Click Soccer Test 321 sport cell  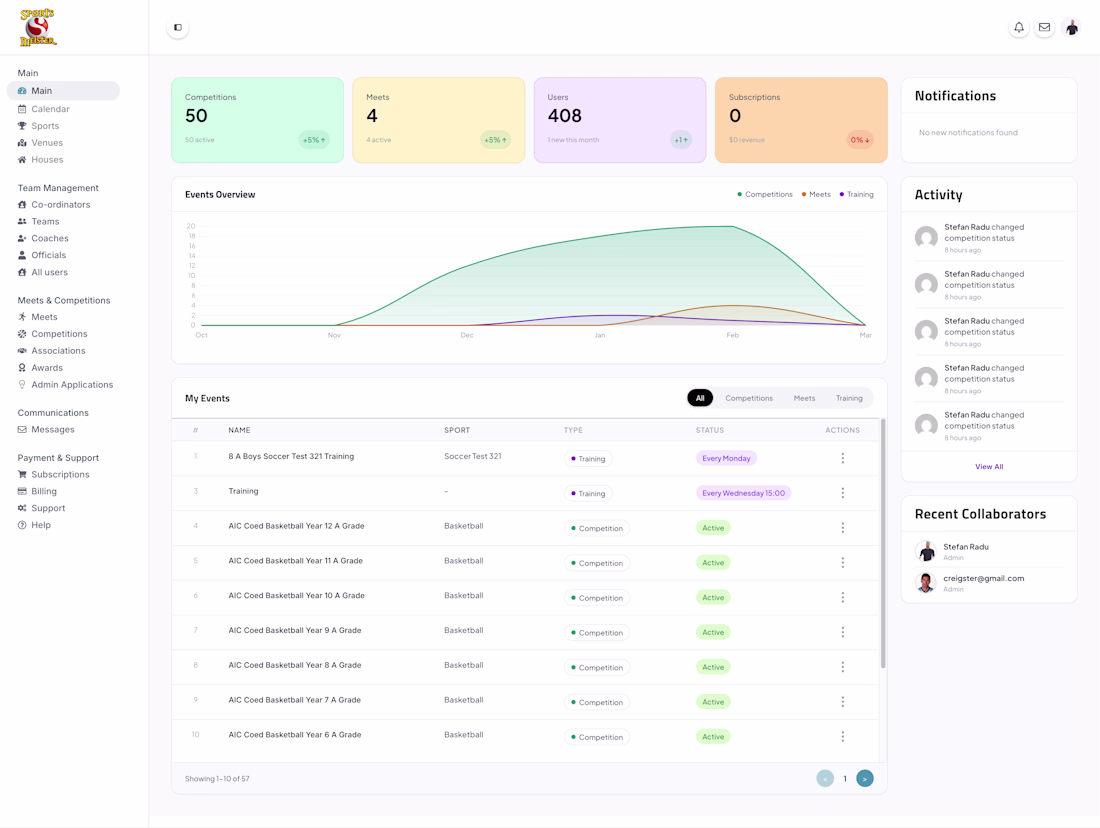click(472, 456)
